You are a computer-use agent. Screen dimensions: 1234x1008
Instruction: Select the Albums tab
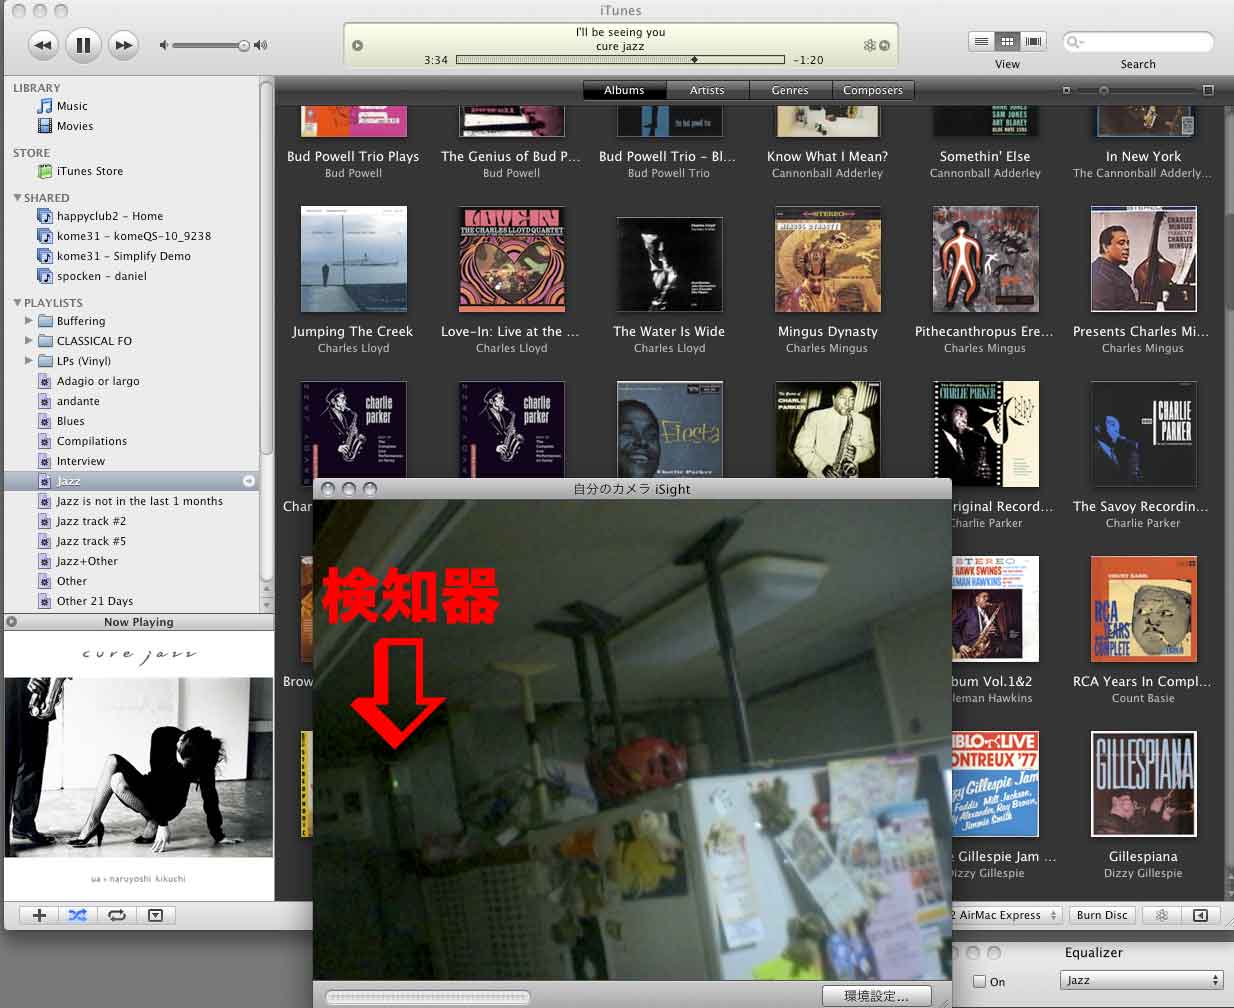point(624,90)
